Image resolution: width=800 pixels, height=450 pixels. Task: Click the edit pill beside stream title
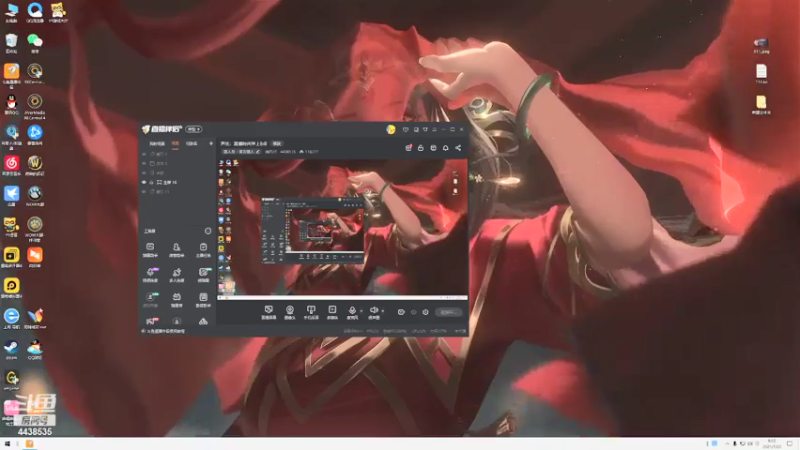[277, 144]
